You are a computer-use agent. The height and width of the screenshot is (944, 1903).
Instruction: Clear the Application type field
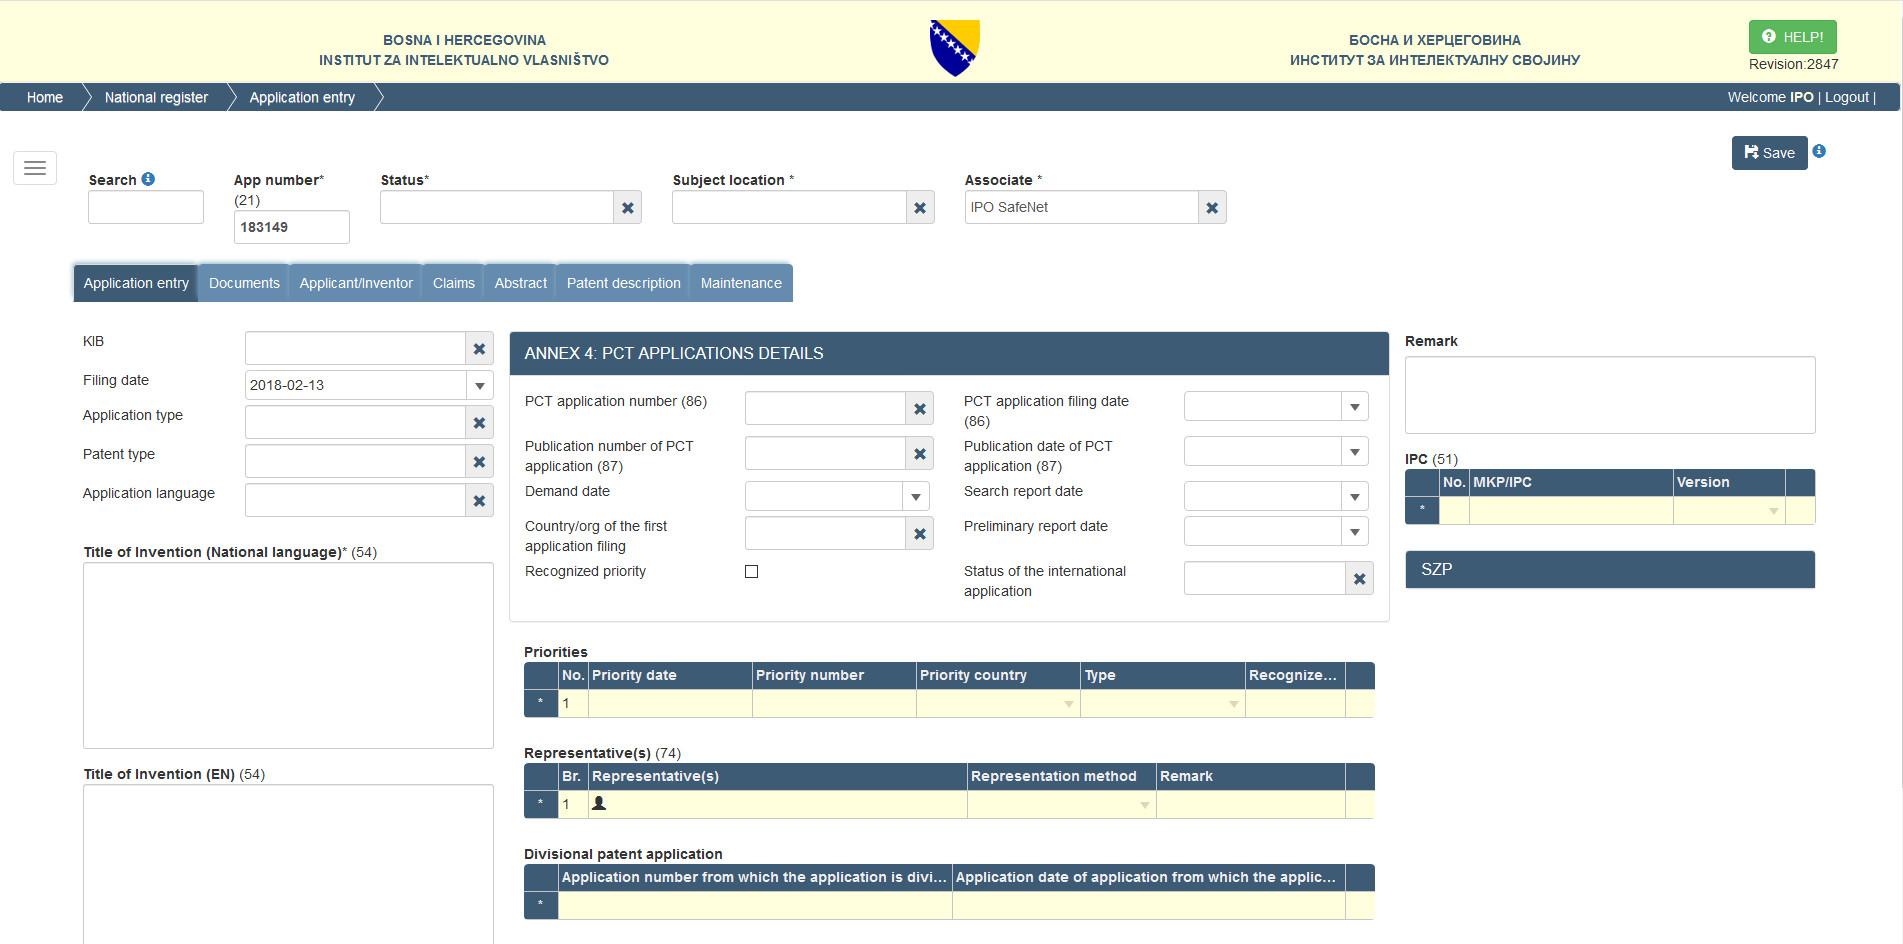[480, 423]
